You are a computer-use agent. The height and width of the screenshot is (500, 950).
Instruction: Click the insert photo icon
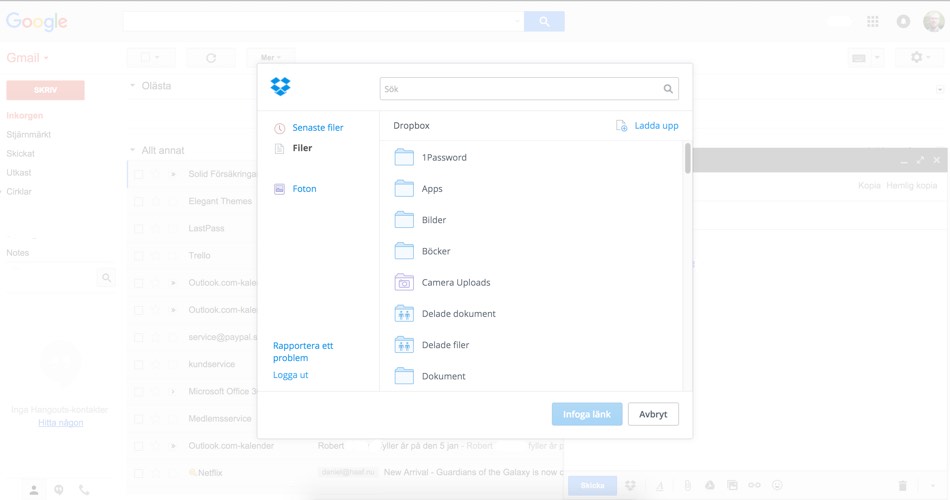pos(732,485)
